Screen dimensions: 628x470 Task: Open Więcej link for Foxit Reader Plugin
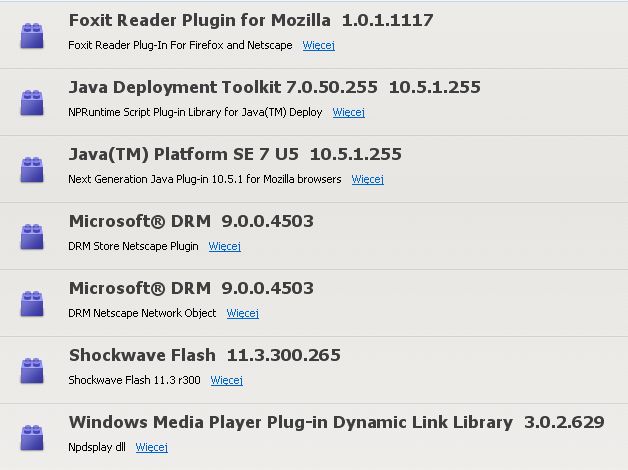(x=318, y=45)
